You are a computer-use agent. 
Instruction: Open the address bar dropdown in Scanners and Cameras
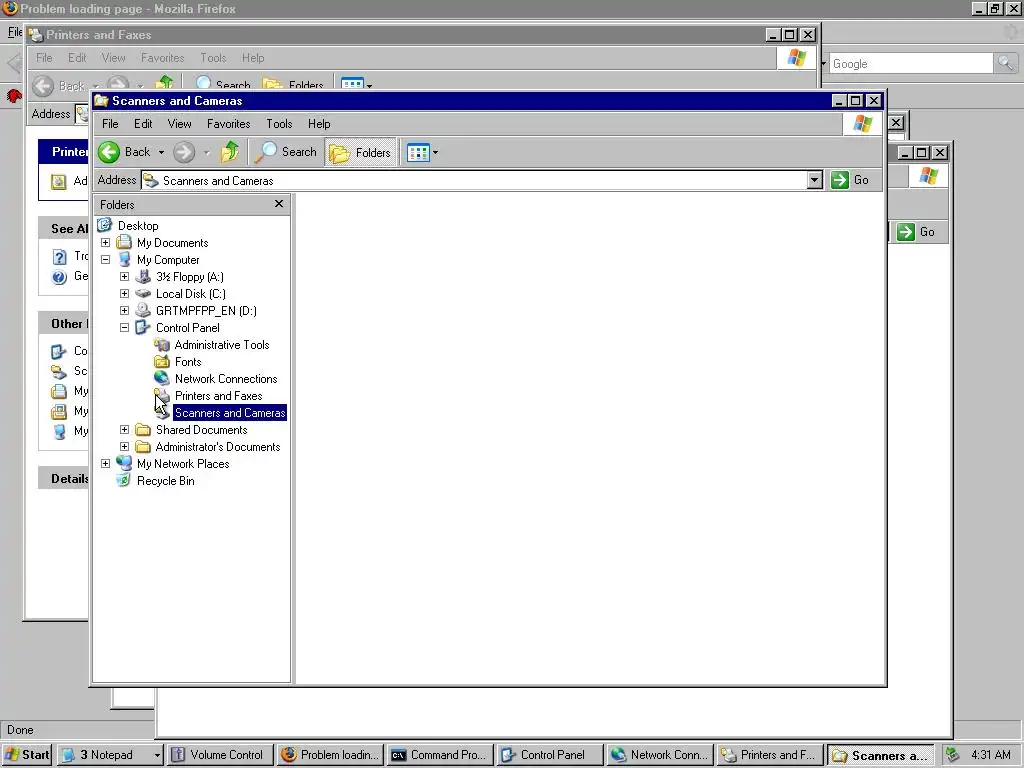pos(814,180)
